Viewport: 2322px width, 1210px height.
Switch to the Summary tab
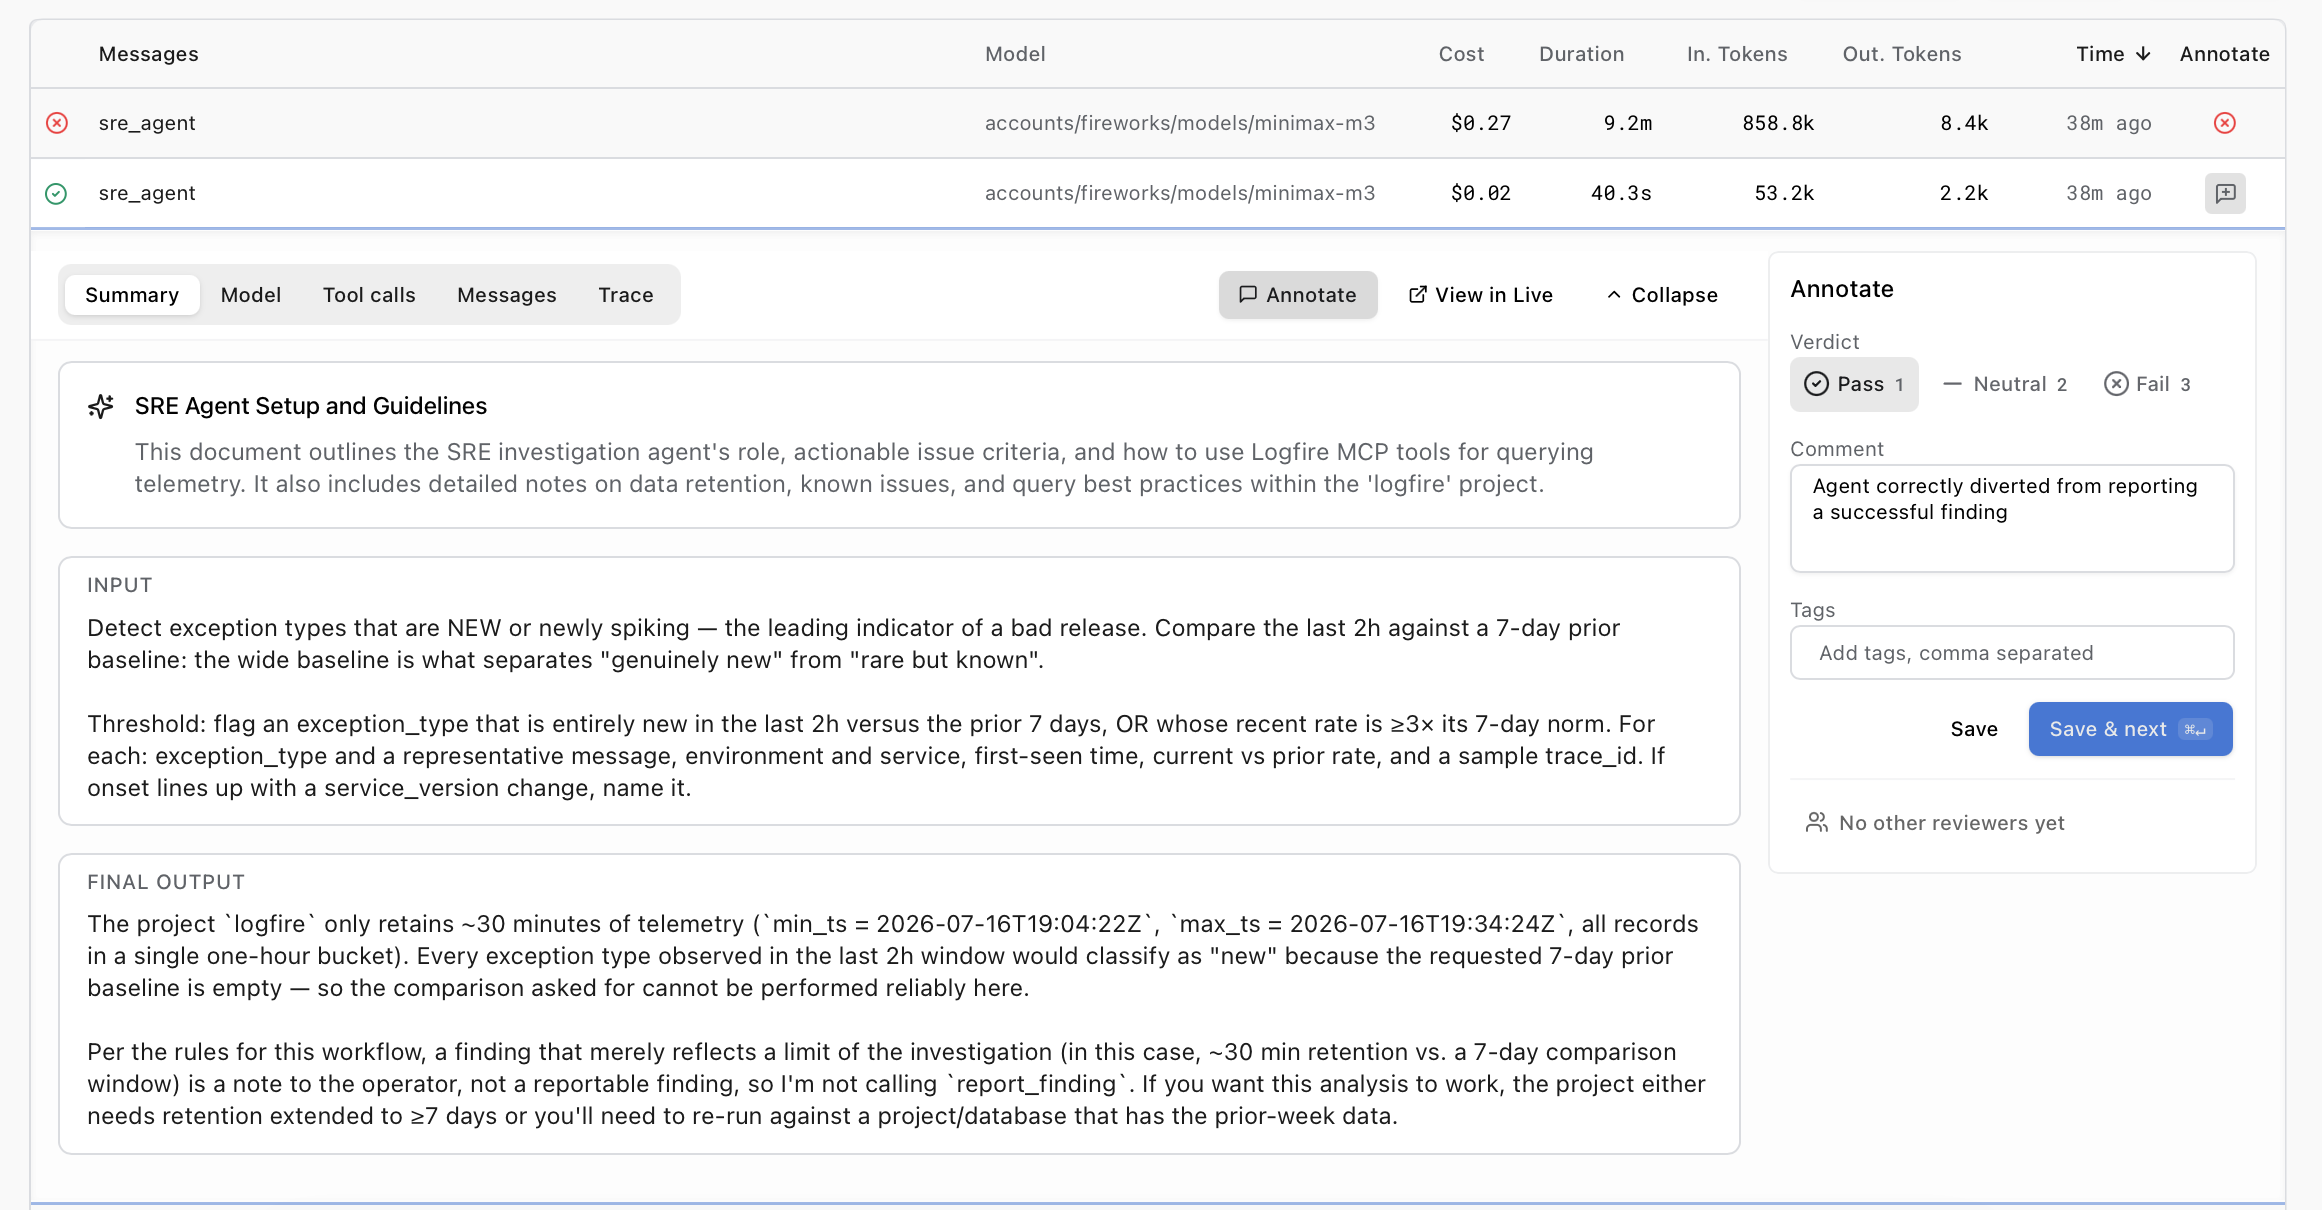point(132,295)
